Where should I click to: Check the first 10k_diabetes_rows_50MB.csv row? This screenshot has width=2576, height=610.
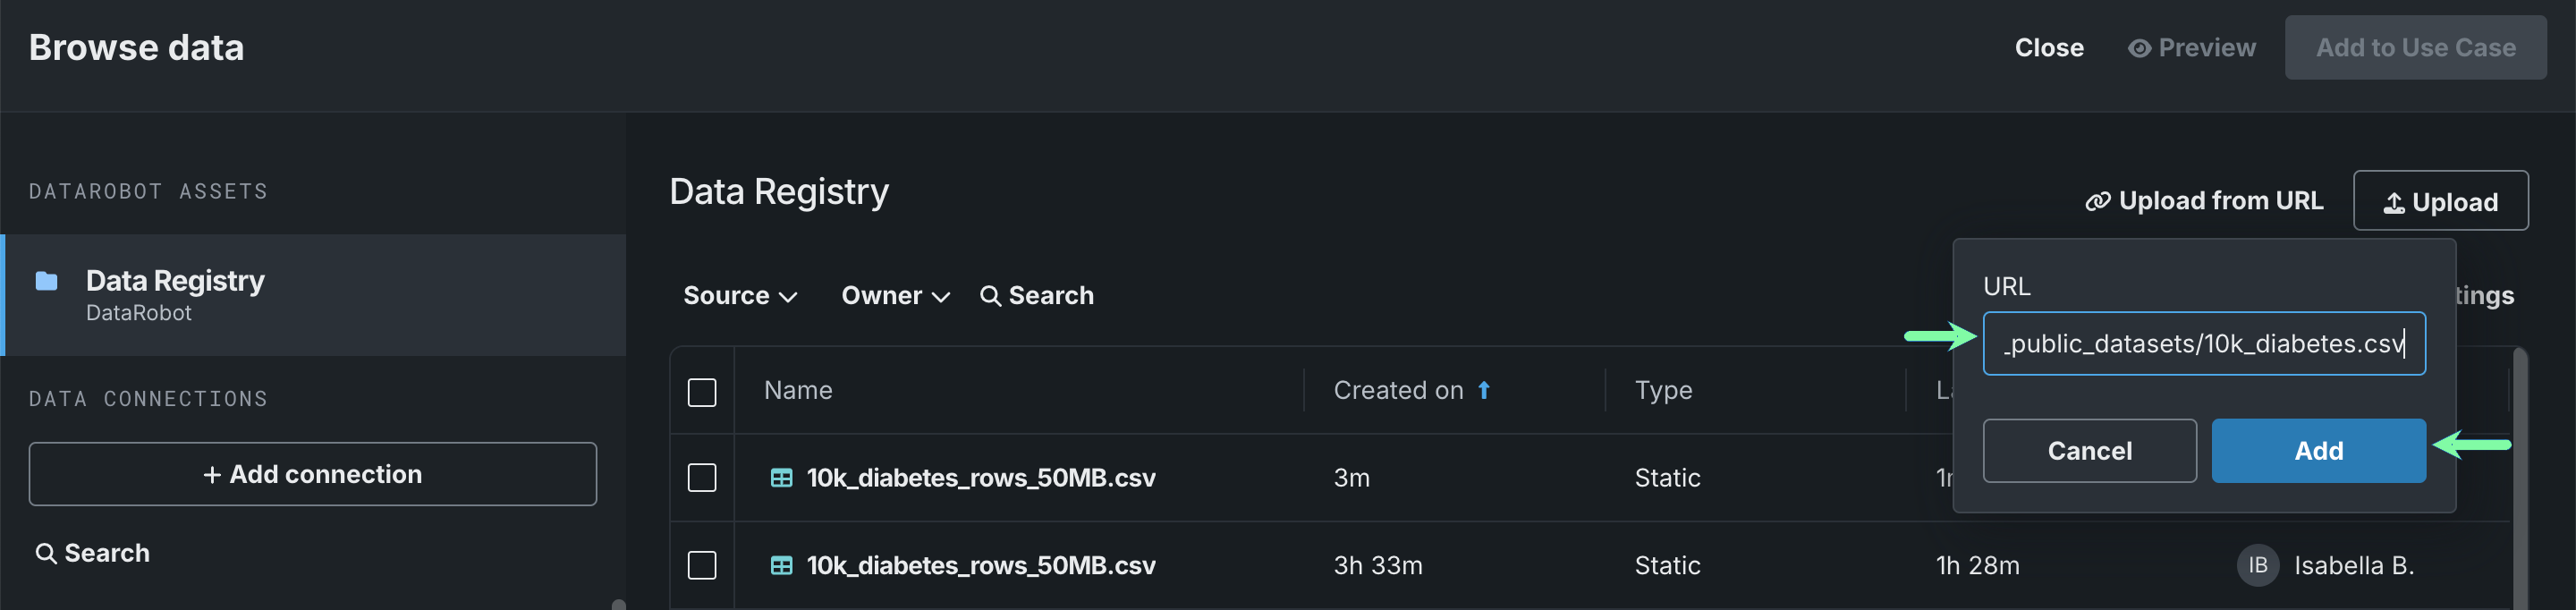coord(702,478)
